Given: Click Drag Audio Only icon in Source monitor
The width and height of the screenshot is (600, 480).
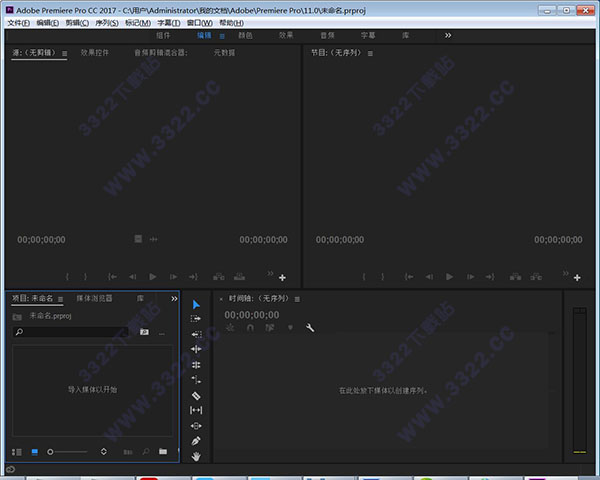Looking at the screenshot, I should [153, 239].
